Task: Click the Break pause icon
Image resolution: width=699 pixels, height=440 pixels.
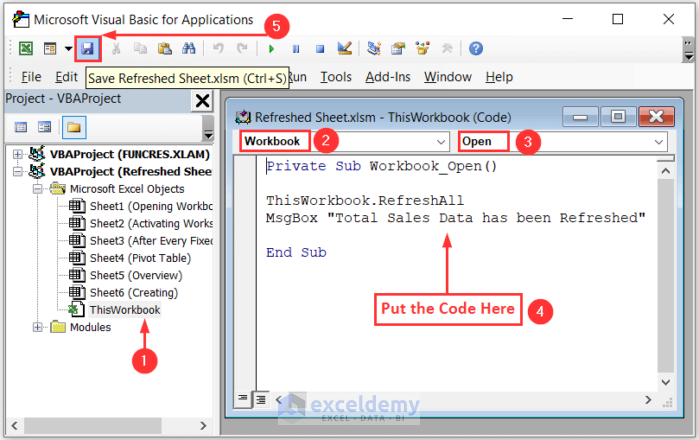Action: tap(296, 49)
